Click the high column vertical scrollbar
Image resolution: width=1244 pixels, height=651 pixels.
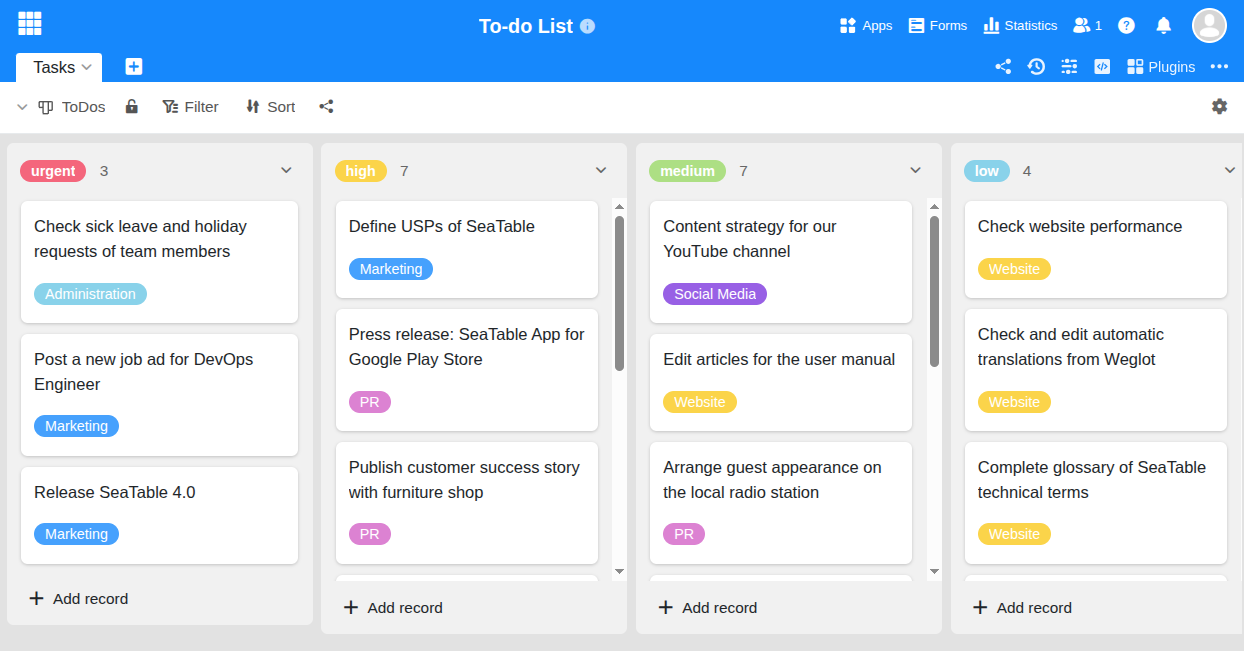pyautogui.click(x=619, y=292)
